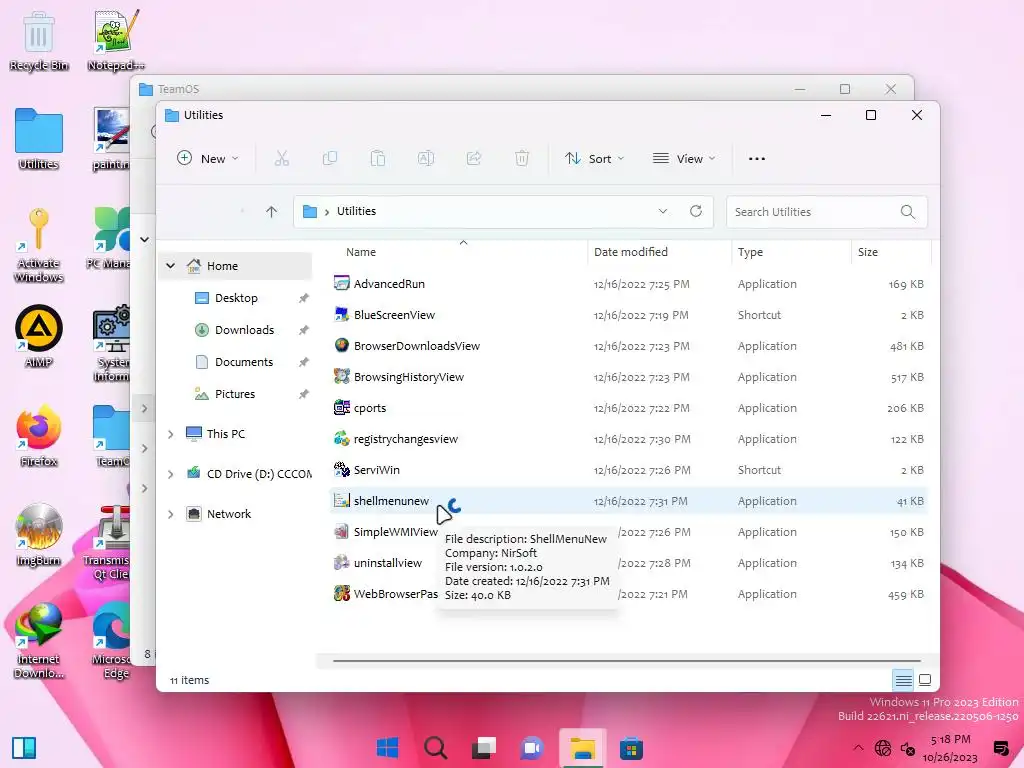
Task: Click the Paste clipboard icon
Action: point(377,159)
